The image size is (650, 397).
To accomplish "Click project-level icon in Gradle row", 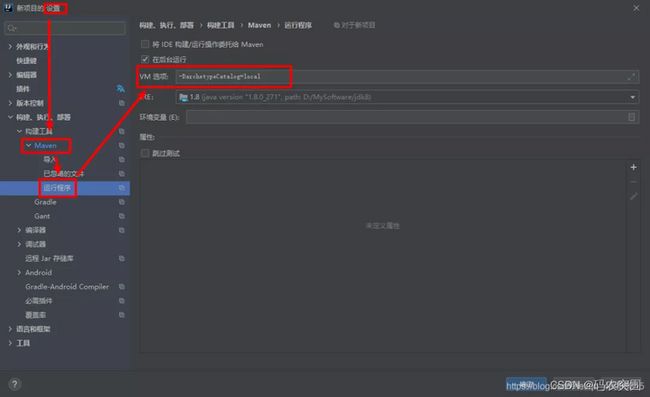I will coord(121,202).
